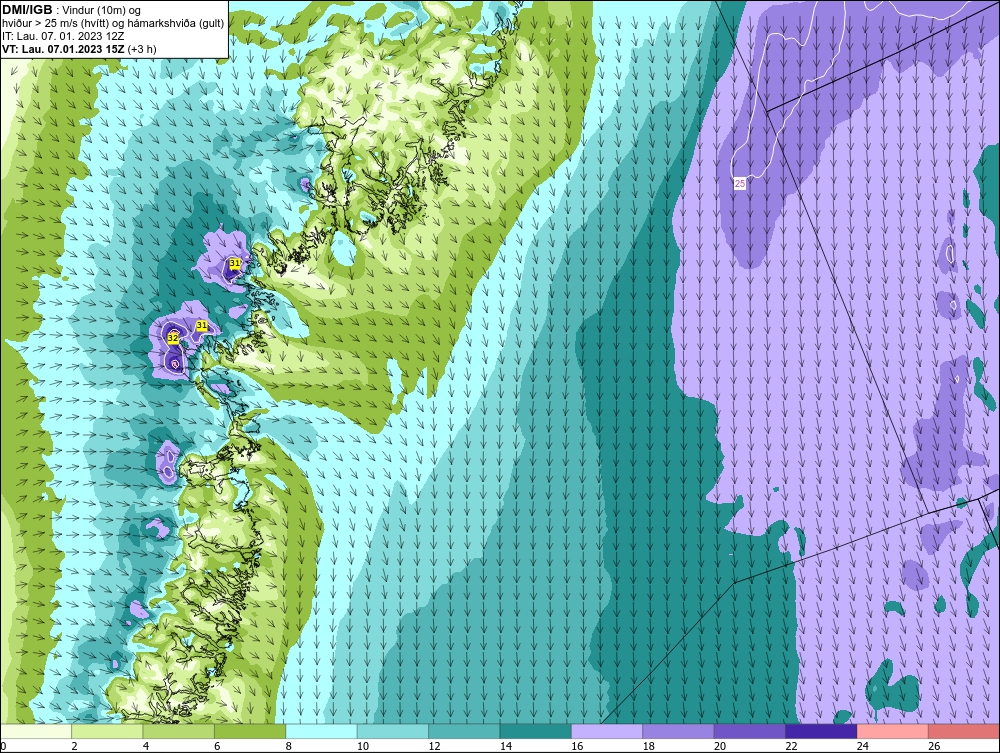Click the DMI/IGB title text
The image size is (1000, 753).
[x=27, y=10]
